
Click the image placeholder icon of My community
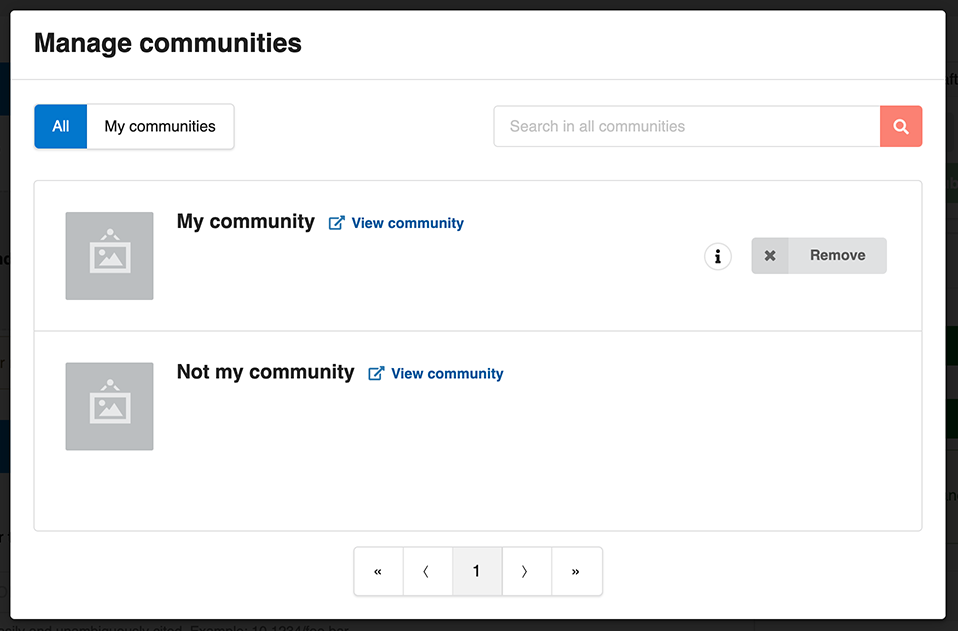[x=109, y=256]
